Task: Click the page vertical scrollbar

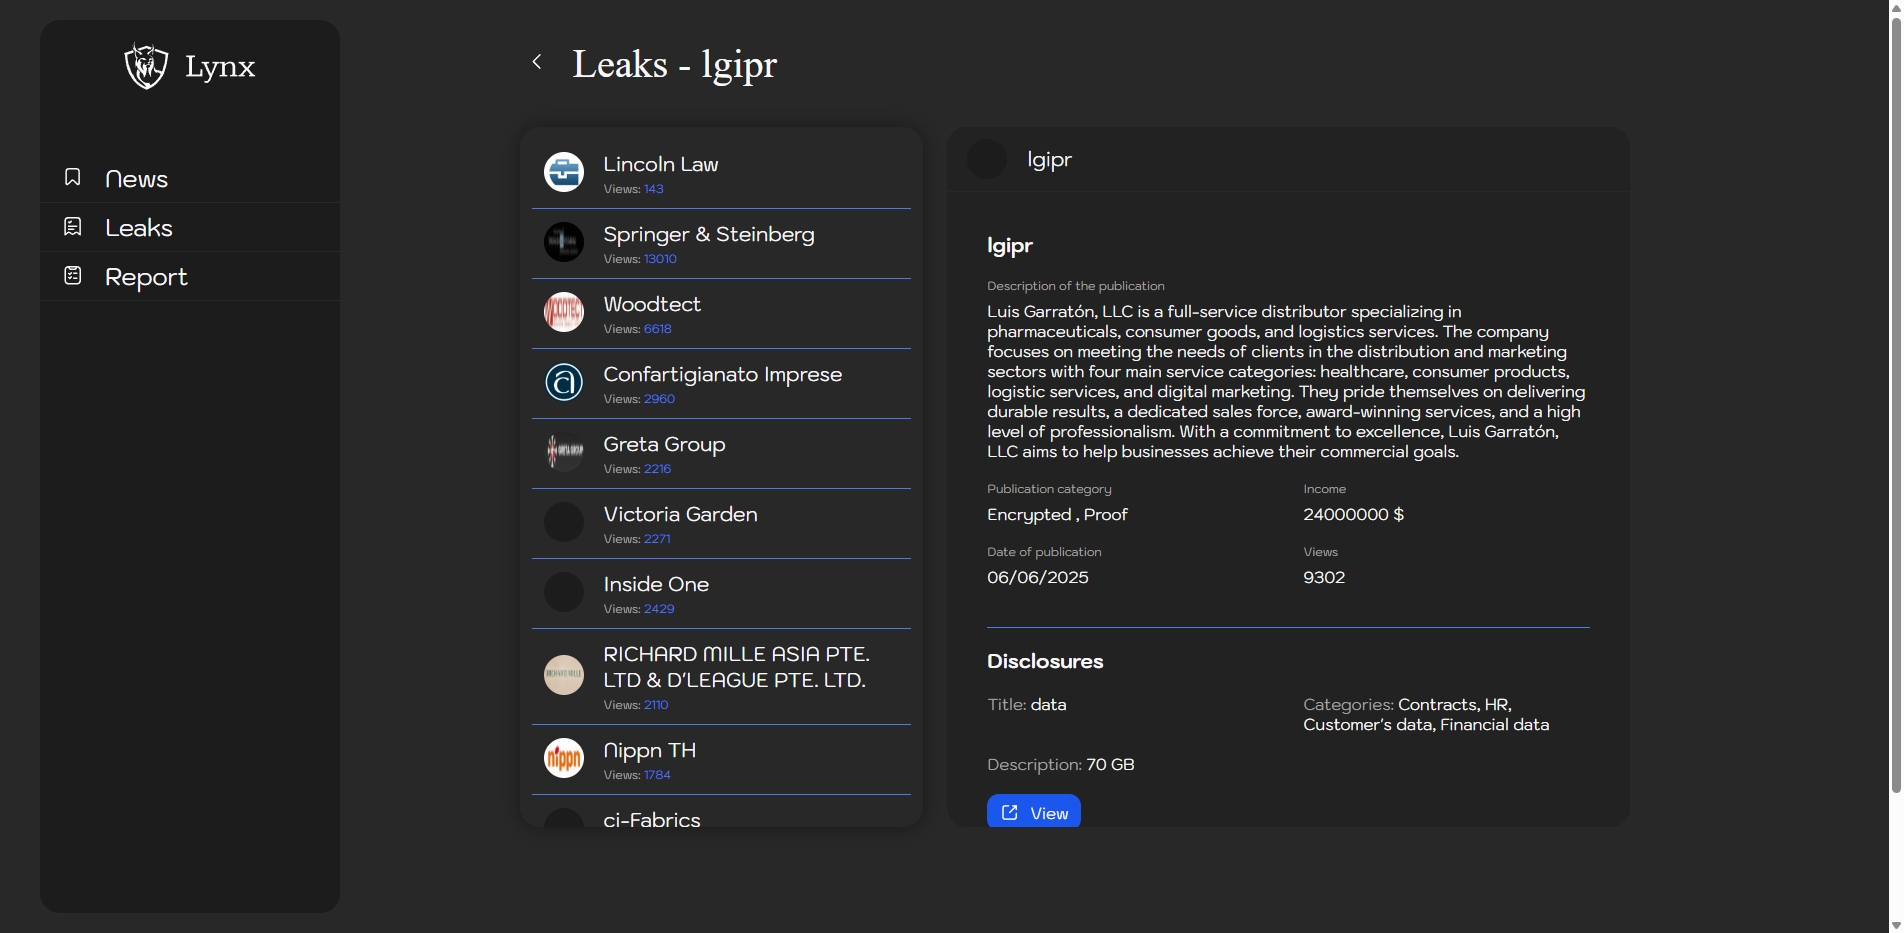Action: [x=1895, y=400]
